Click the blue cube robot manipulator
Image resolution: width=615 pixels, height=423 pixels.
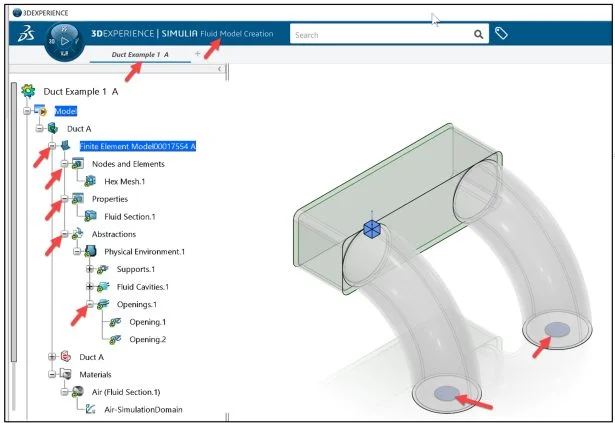372,228
